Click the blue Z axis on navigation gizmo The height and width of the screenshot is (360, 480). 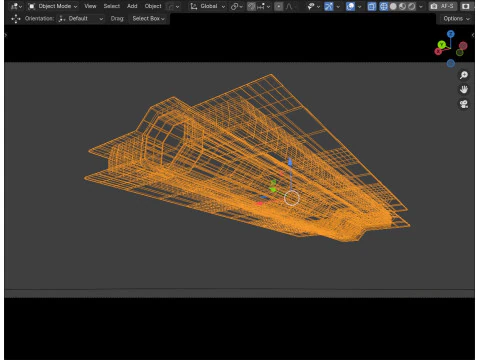(x=451, y=34)
